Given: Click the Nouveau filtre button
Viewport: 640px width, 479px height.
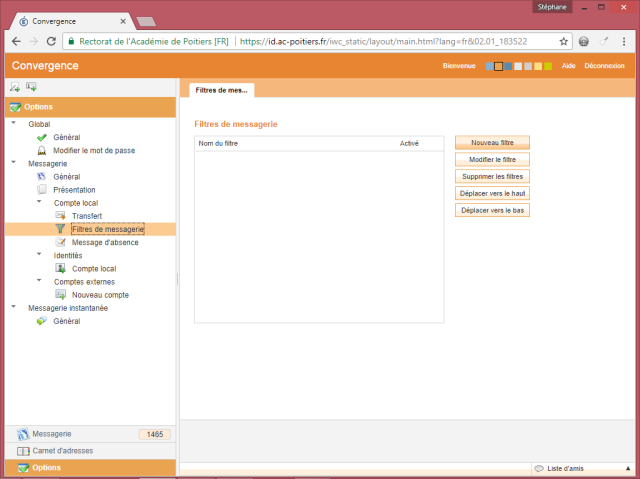Looking at the screenshot, I should pyautogui.click(x=492, y=143).
